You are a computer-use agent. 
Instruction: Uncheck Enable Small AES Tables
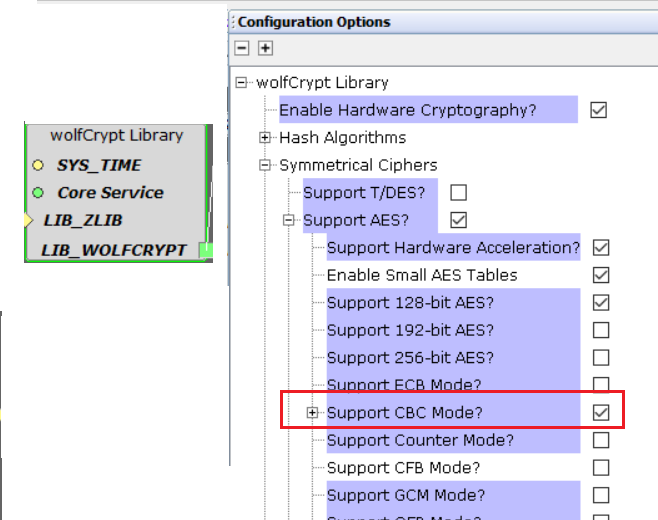coord(601,275)
